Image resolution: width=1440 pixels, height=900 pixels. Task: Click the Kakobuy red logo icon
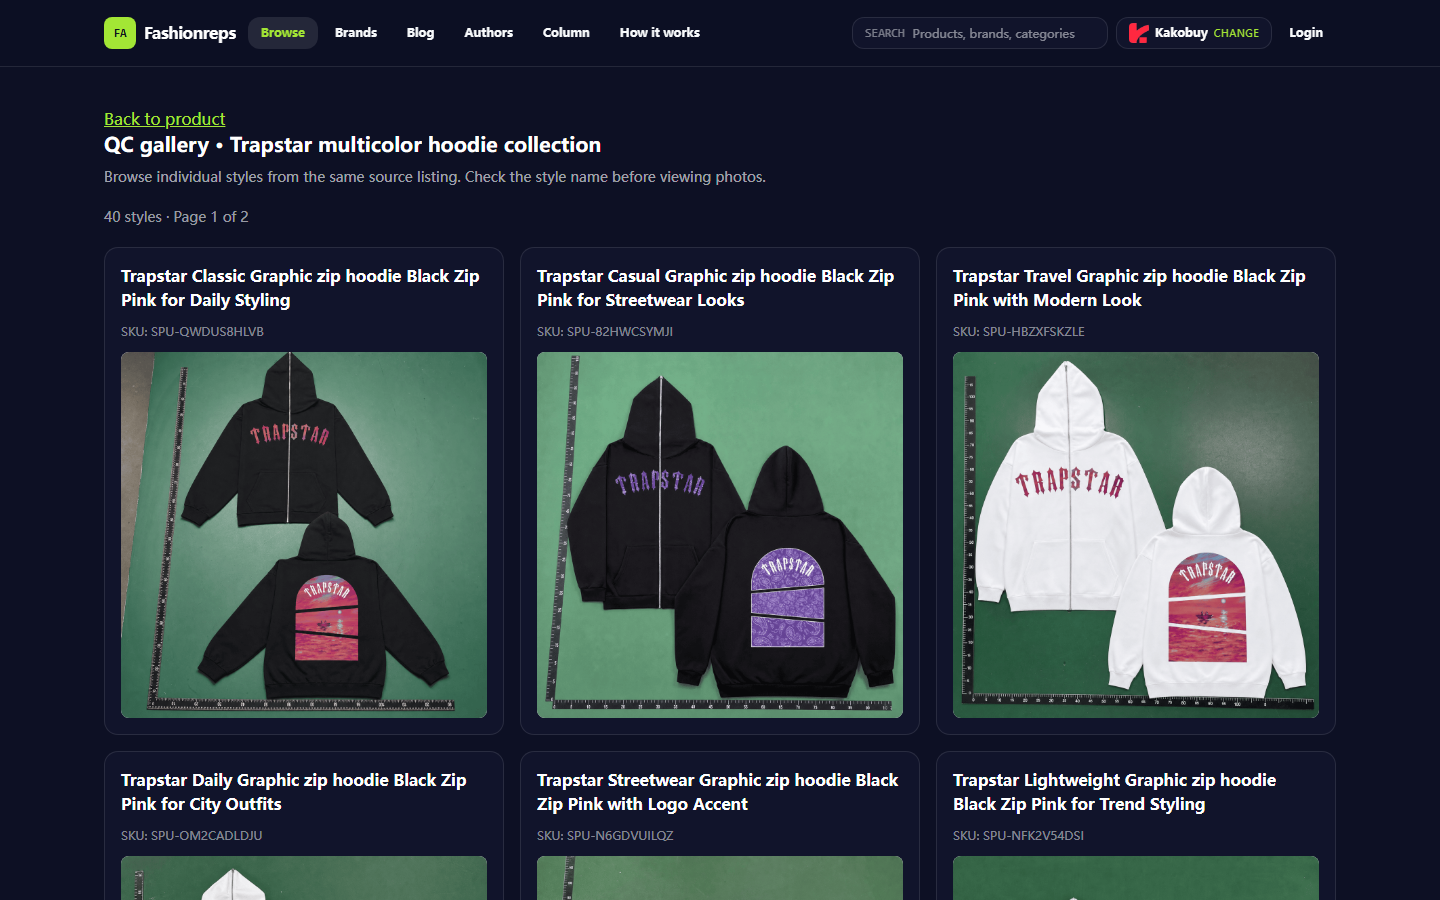coord(1138,33)
